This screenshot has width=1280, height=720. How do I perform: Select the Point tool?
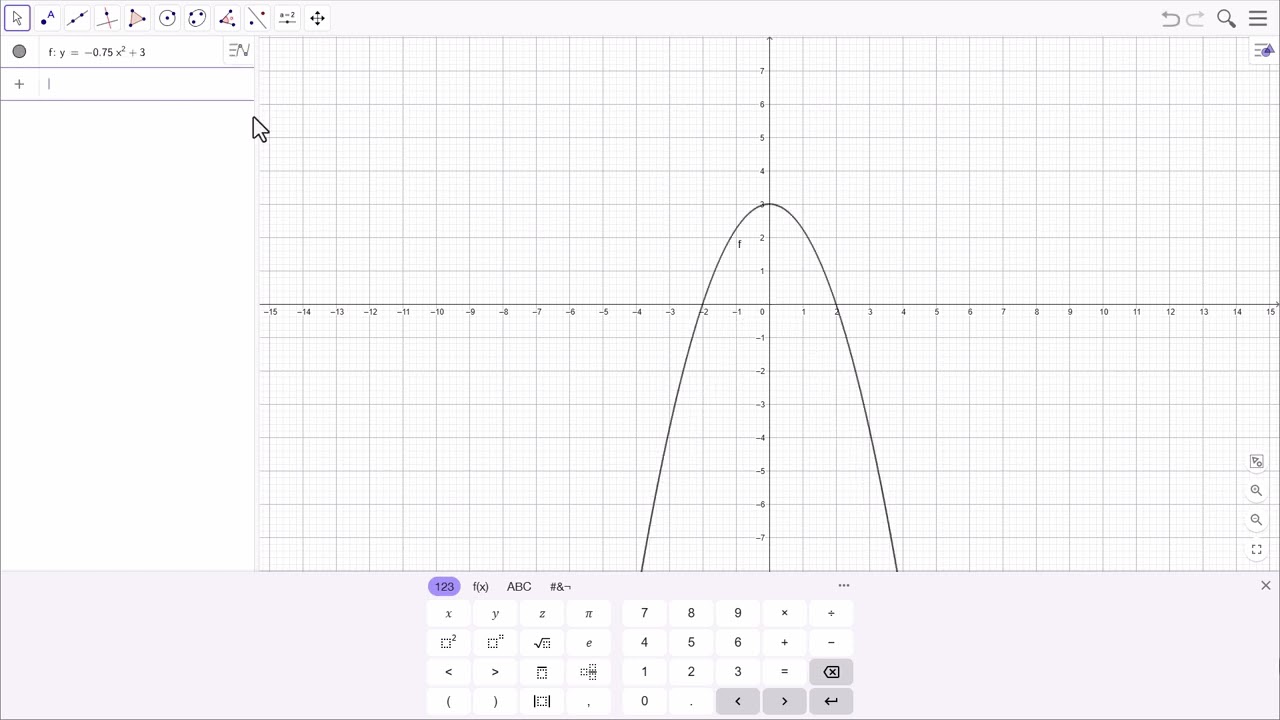point(47,18)
